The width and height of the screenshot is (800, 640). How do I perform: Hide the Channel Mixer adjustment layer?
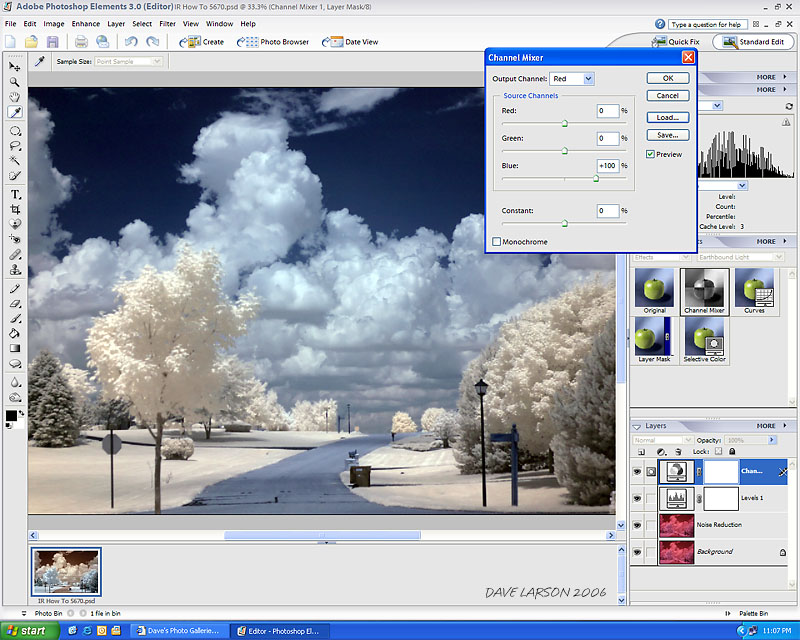point(637,472)
